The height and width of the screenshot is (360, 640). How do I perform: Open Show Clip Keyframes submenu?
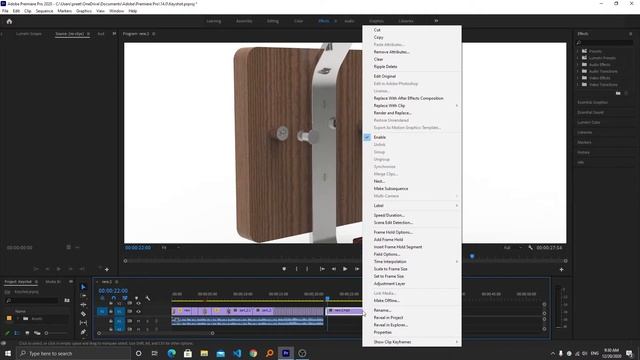tap(412, 342)
